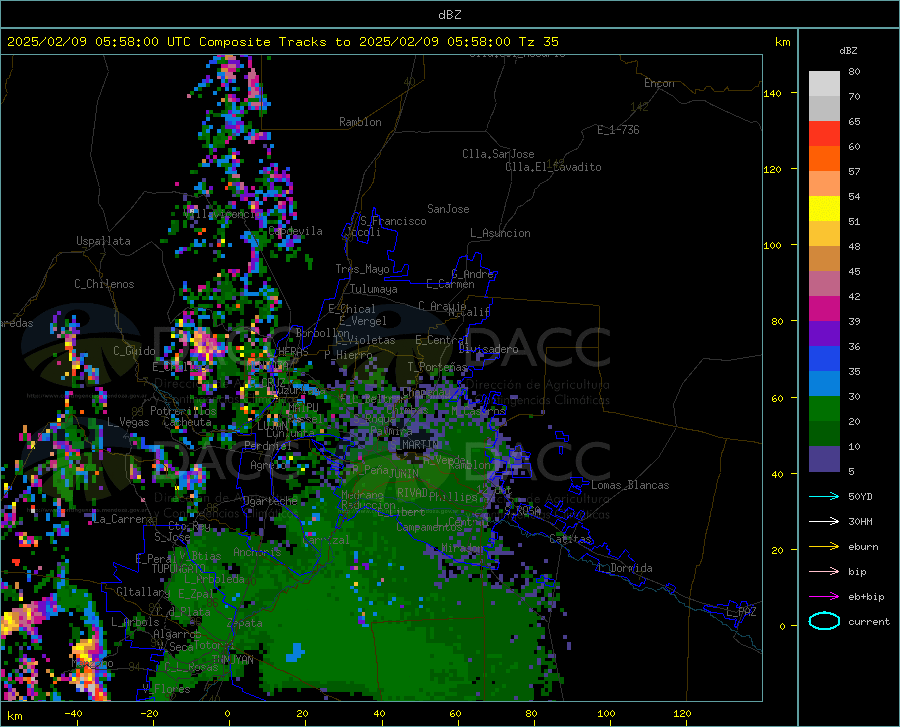Click the cyan 'current' ellipse legend icon

(824, 621)
